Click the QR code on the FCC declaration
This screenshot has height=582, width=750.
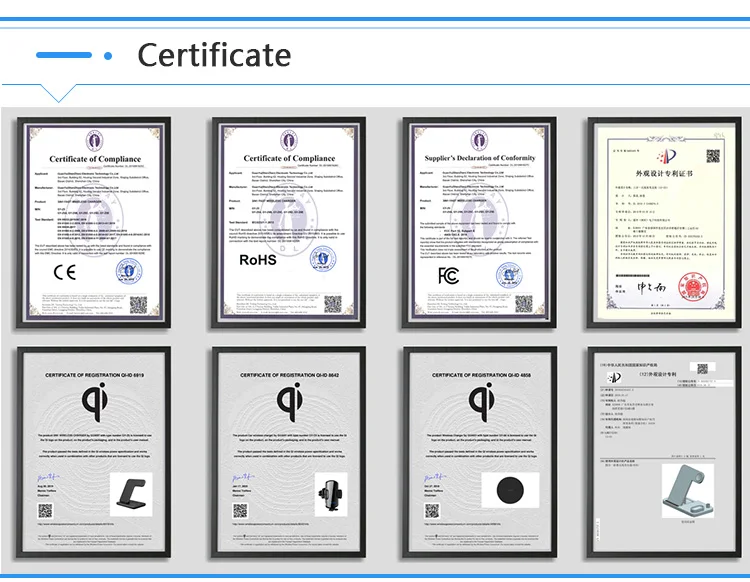(524, 304)
